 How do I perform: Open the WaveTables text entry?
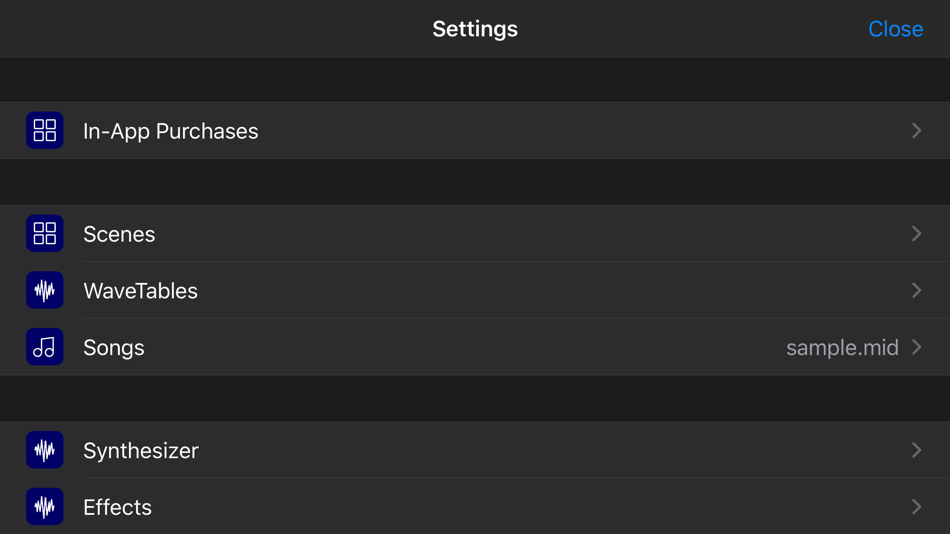(140, 291)
